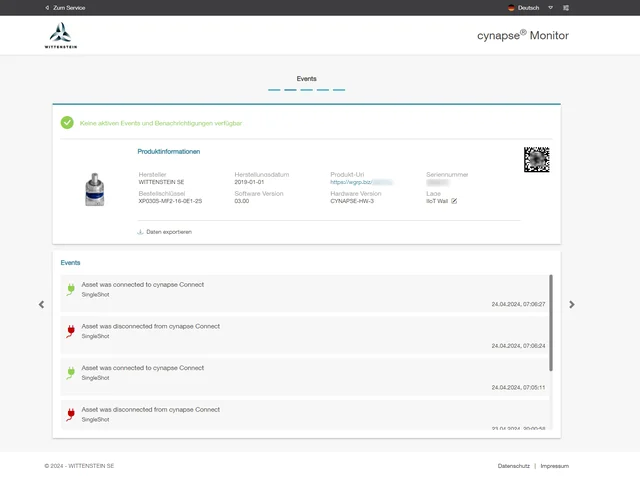
Task: Expand language list via dropdown arrow
Action: (x=550, y=7)
